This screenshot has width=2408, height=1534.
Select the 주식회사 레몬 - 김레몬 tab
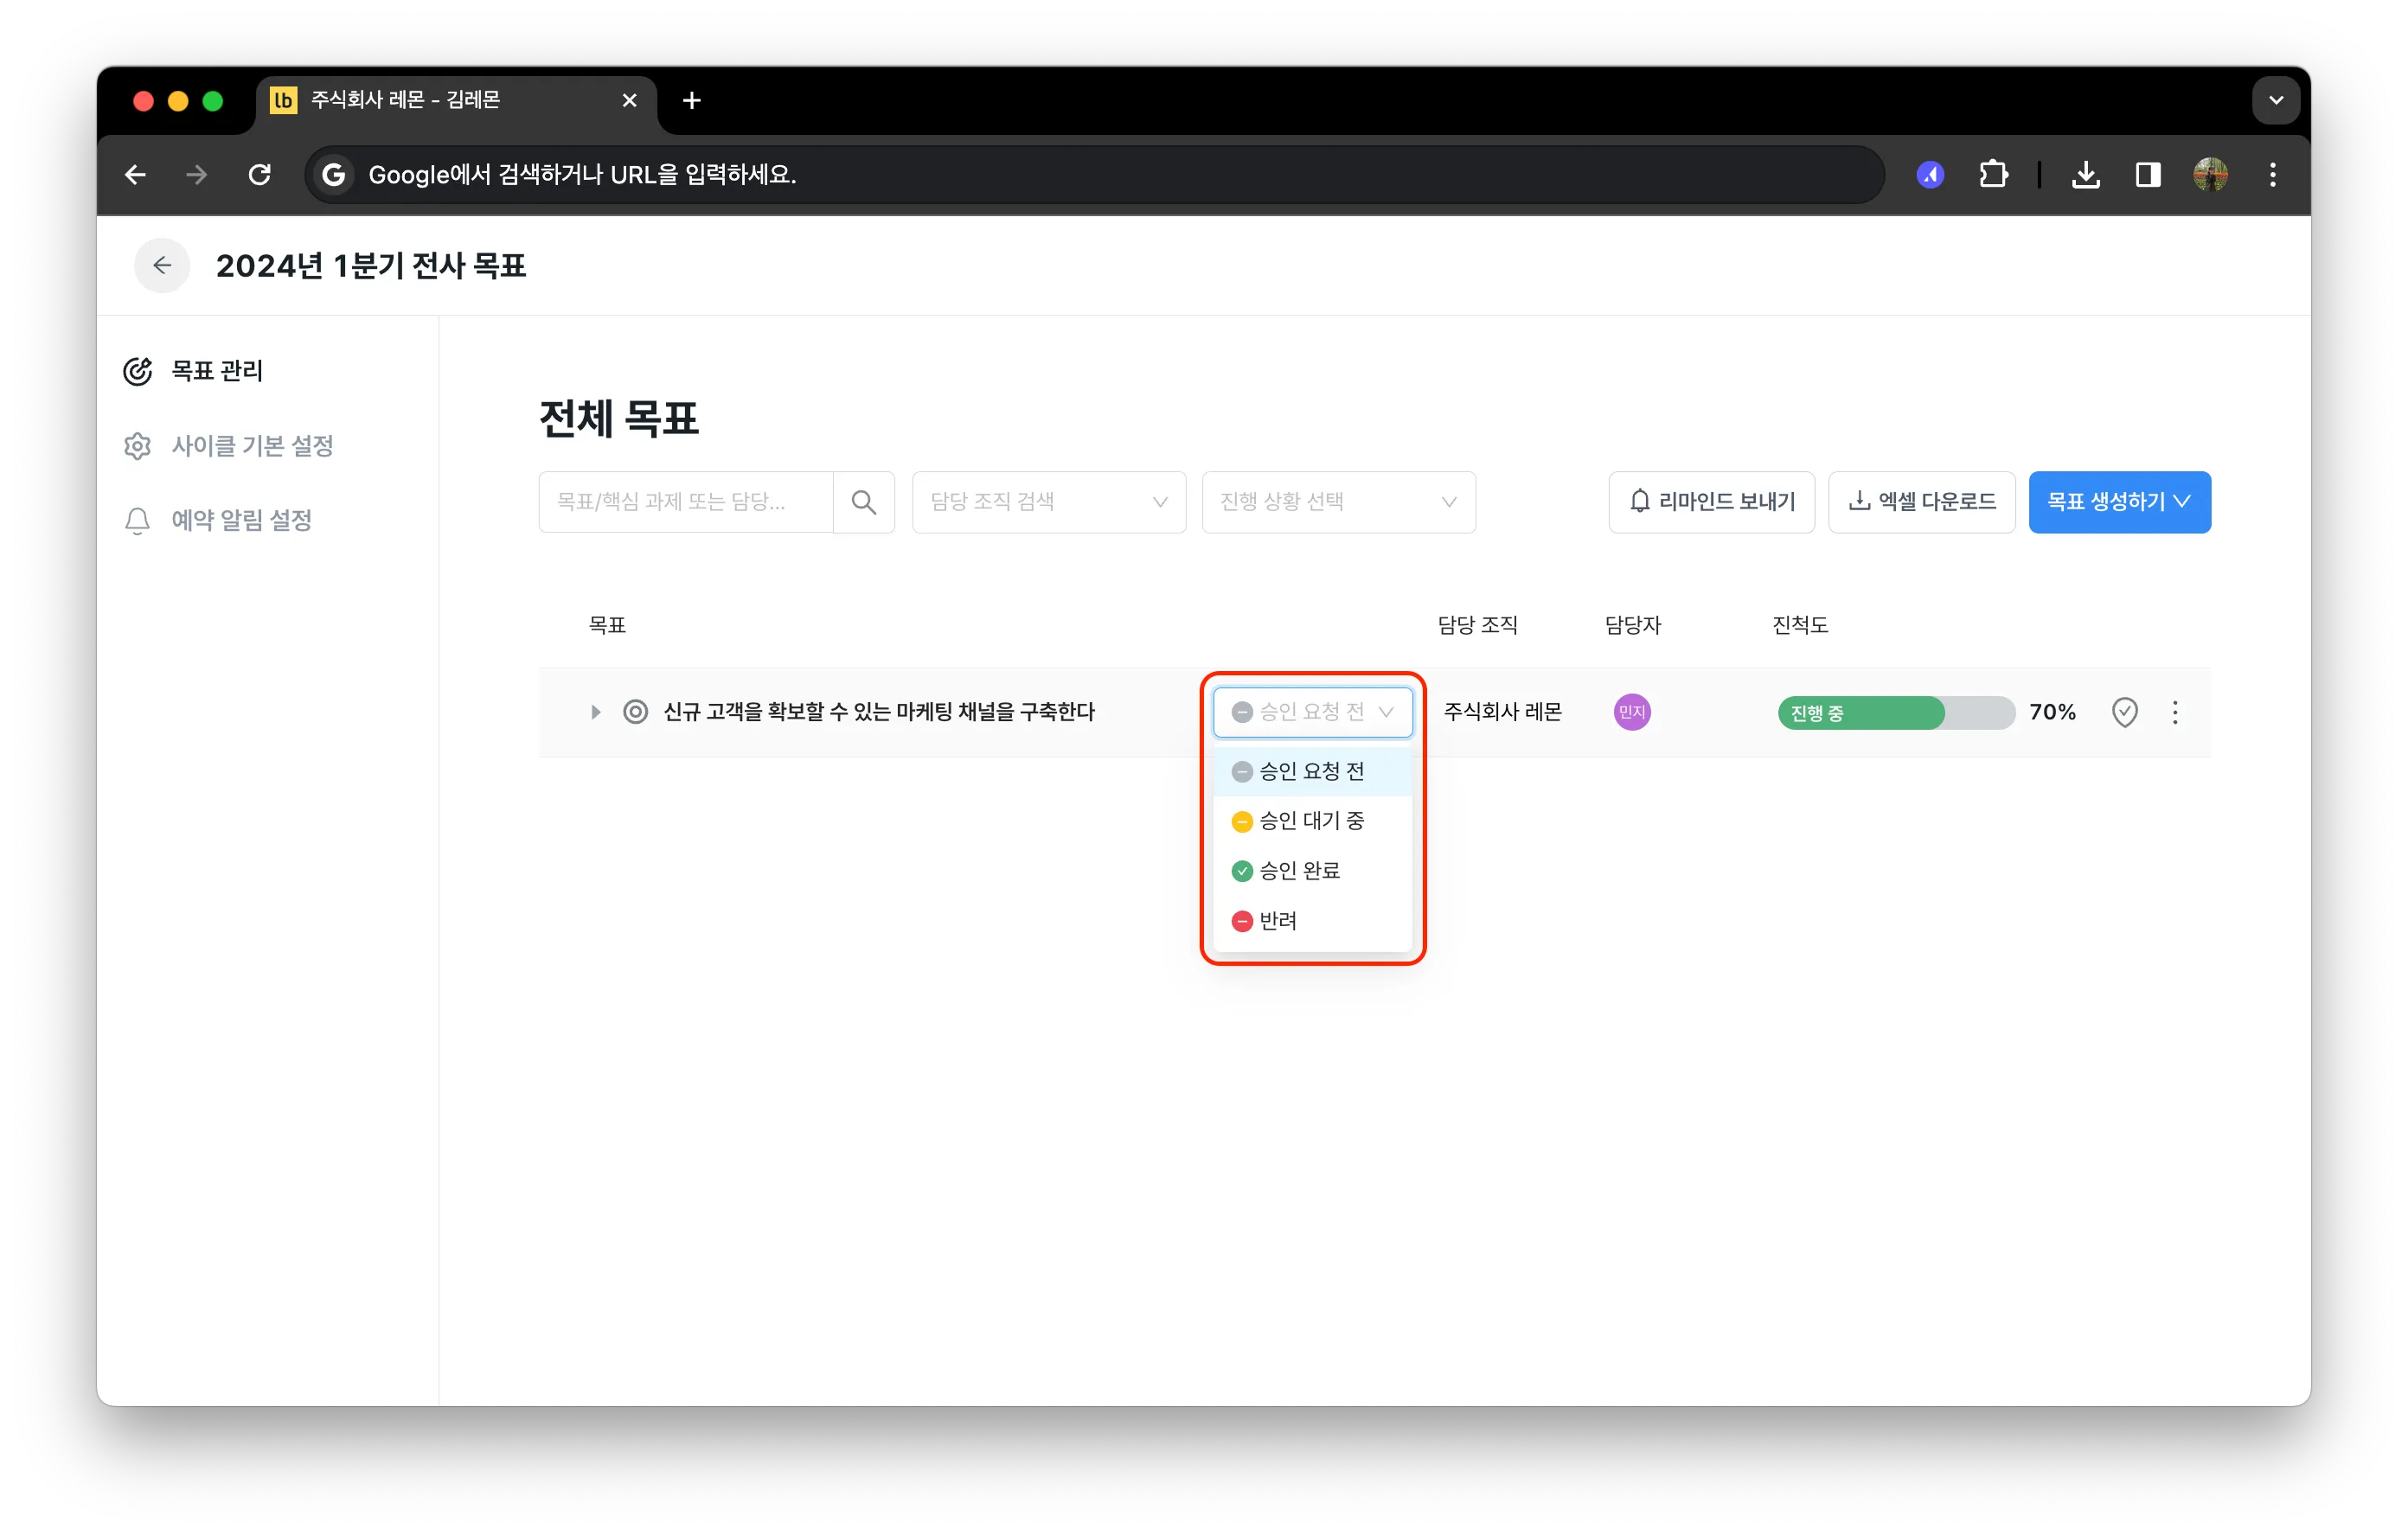[457, 101]
